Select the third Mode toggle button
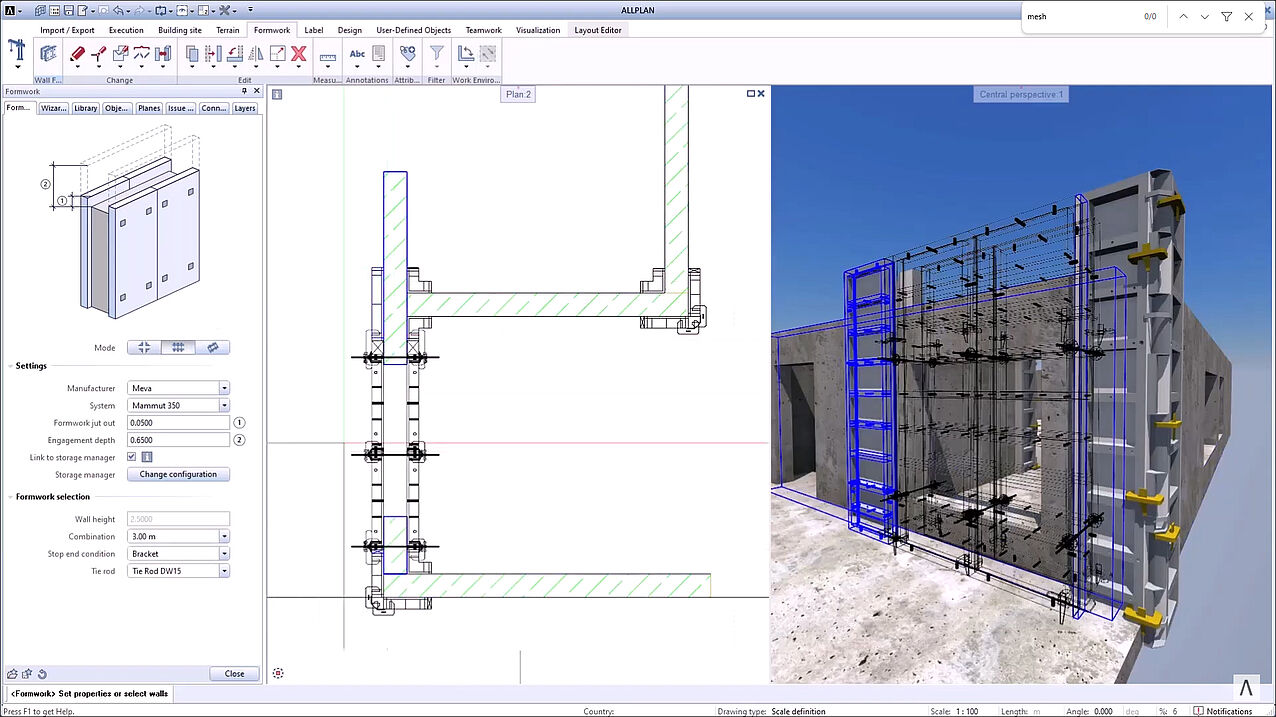1276x717 pixels. click(x=212, y=347)
